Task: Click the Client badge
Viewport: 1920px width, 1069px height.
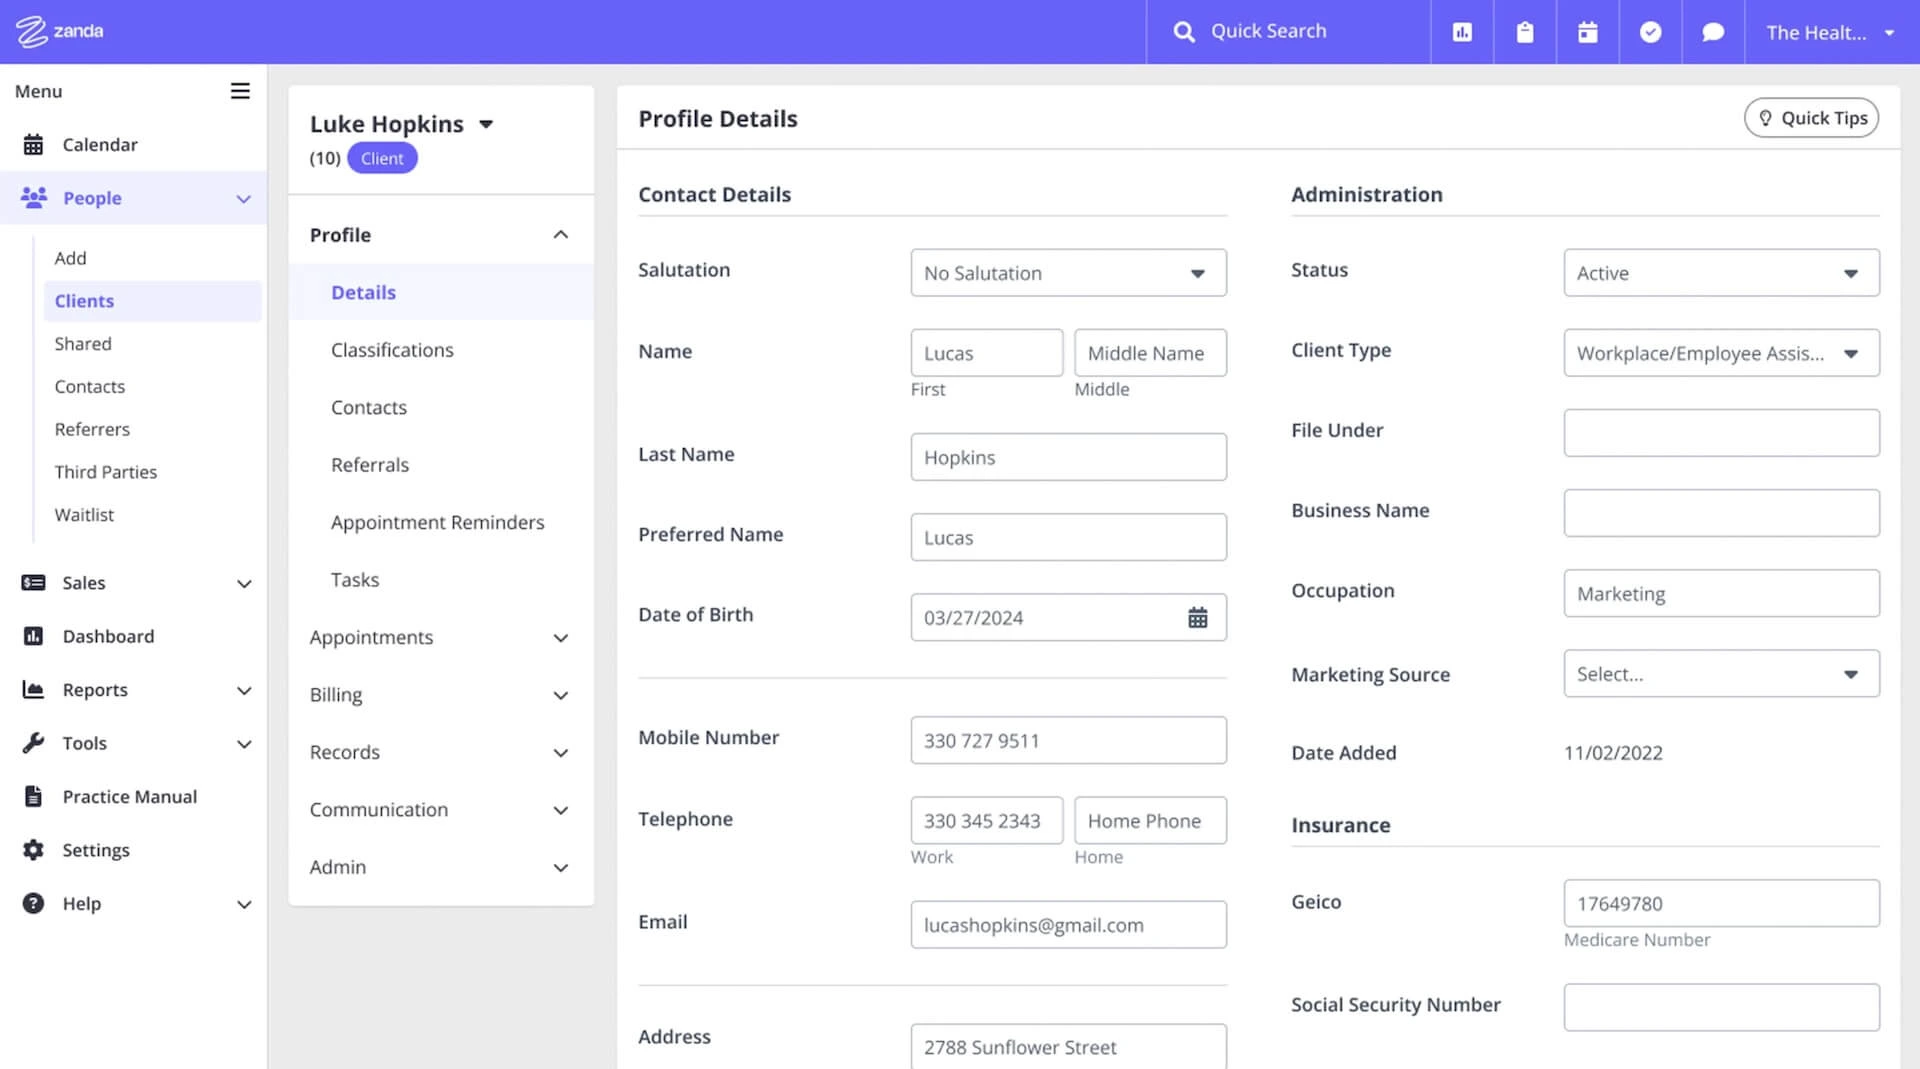Action: [x=382, y=159]
